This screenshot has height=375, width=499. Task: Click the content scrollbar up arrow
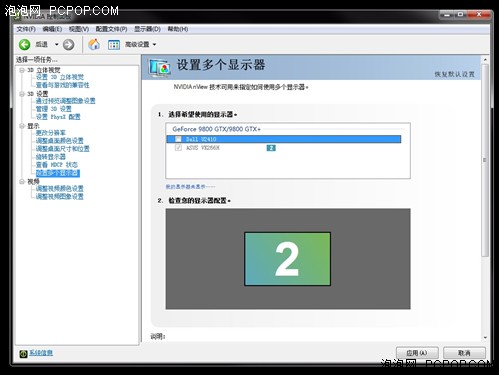tap(485, 60)
